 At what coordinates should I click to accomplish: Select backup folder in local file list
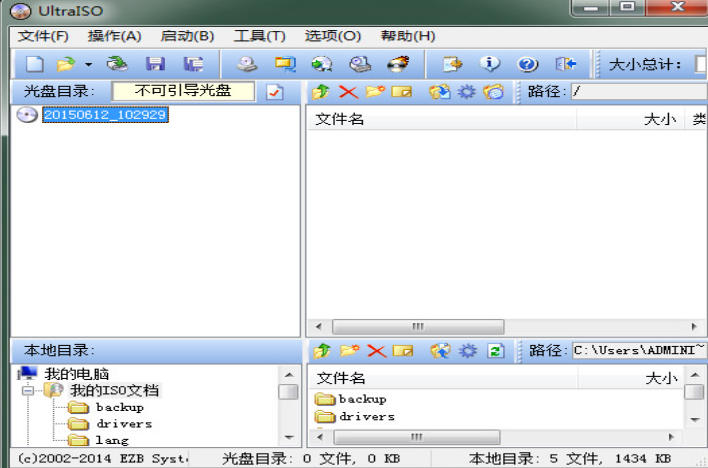coord(363,399)
